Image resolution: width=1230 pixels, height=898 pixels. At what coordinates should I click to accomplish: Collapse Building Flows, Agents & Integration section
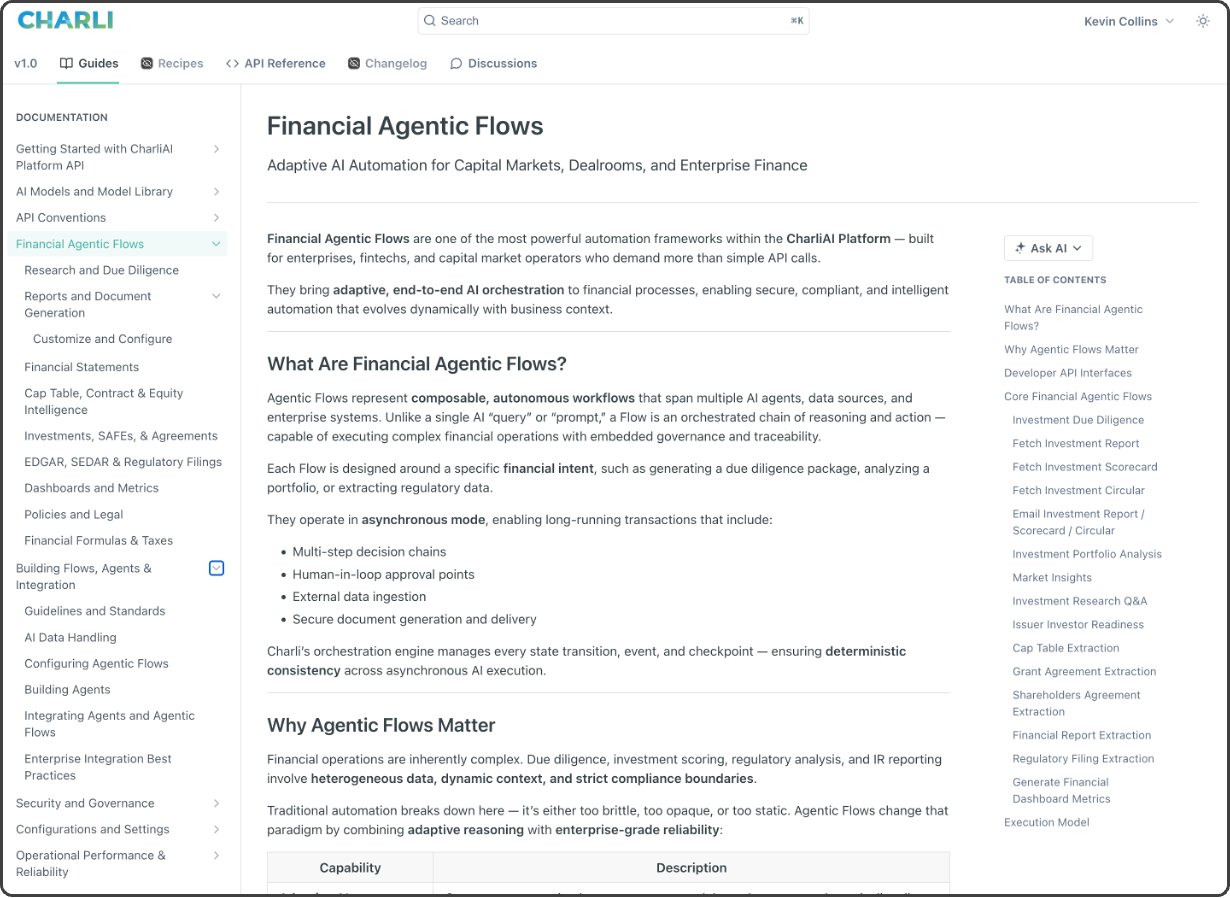pyautogui.click(x=216, y=568)
